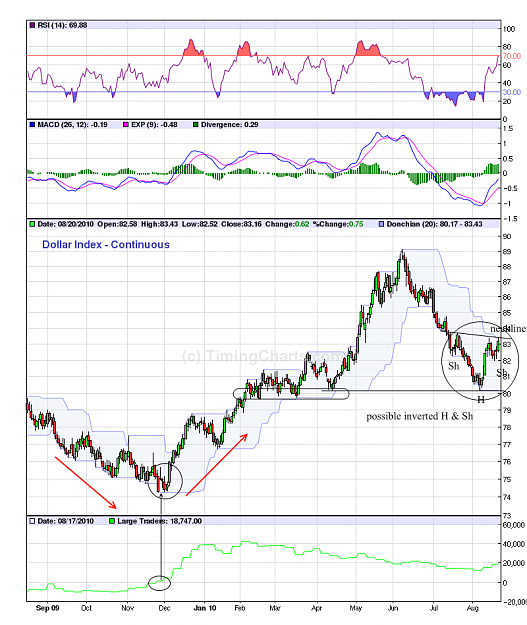Viewport: 527px width, 625px height.
Task: Click the 40,000 label on the Large Traders axis
Action: [514, 544]
